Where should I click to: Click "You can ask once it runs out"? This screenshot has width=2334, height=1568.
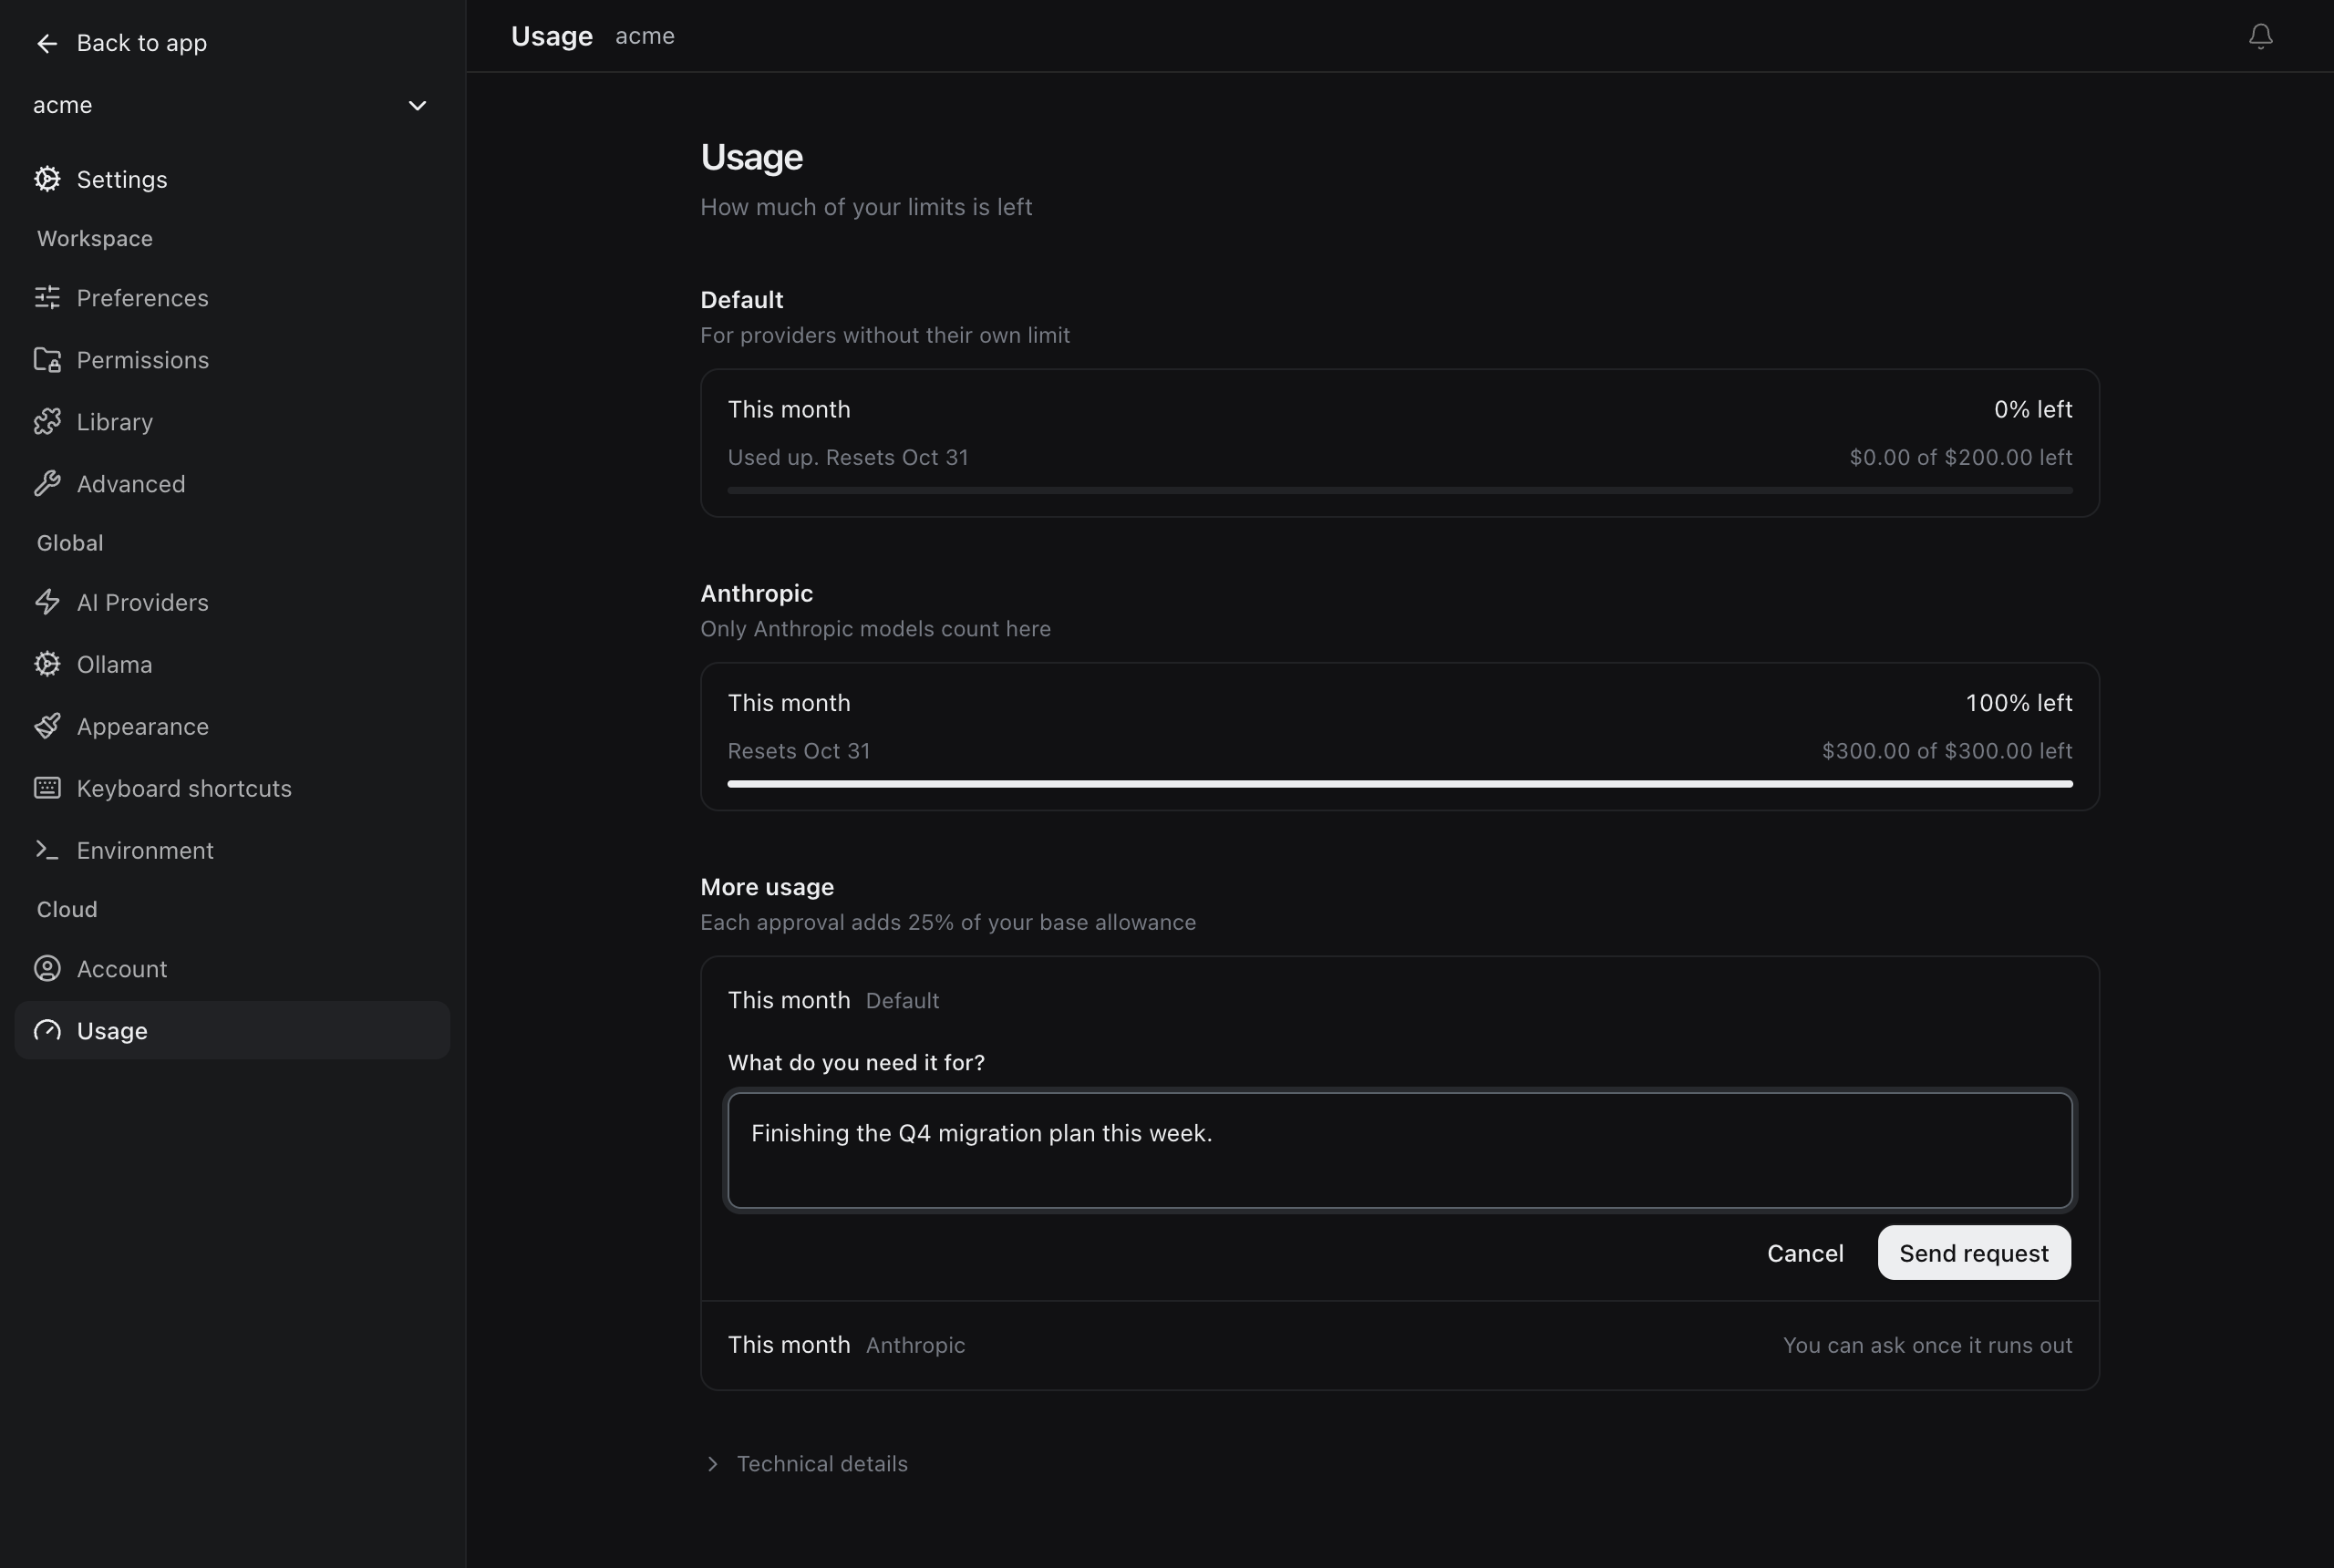(x=1927, y=1346)
